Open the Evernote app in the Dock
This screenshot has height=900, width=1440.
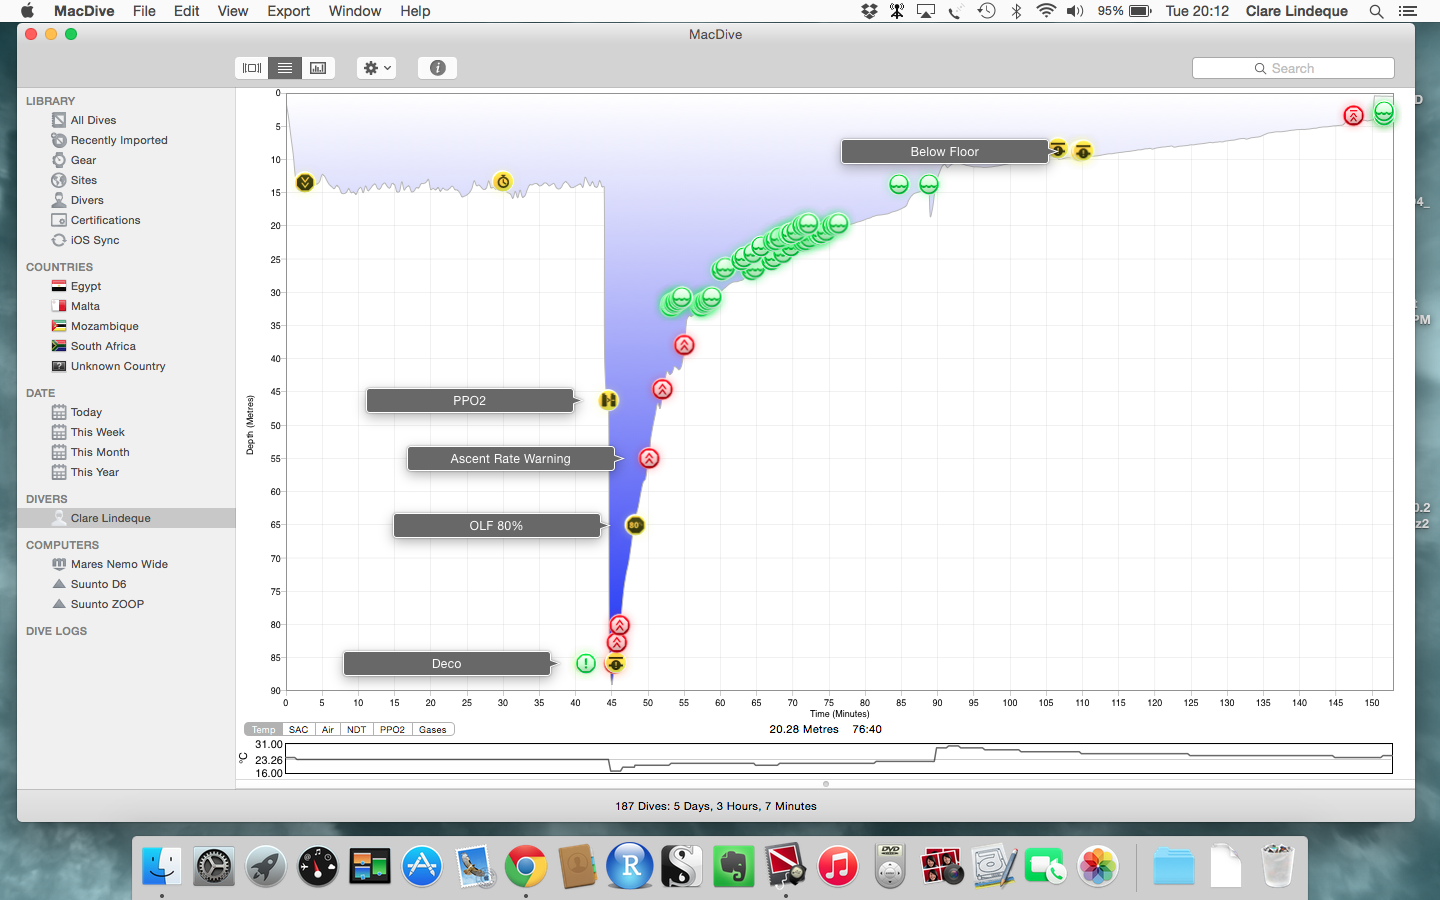(x=733, y=866)
